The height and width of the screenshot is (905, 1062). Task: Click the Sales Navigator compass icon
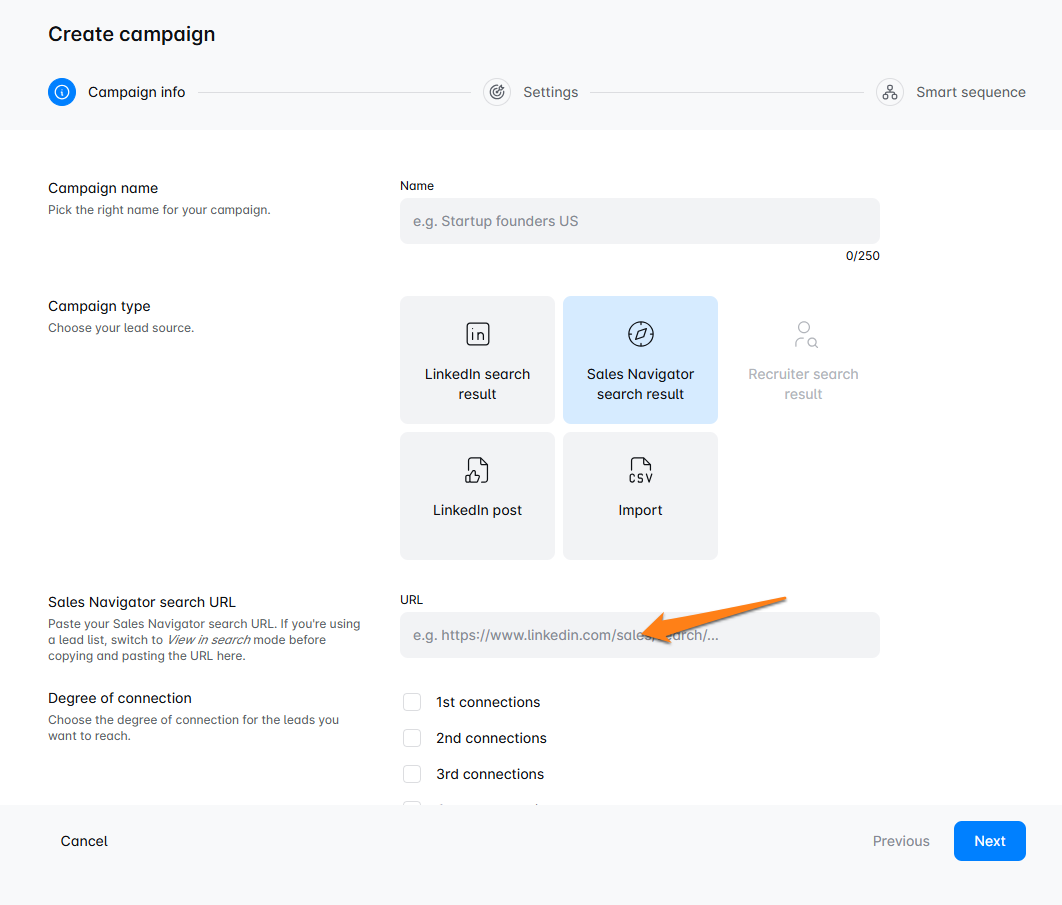point(640,334)
